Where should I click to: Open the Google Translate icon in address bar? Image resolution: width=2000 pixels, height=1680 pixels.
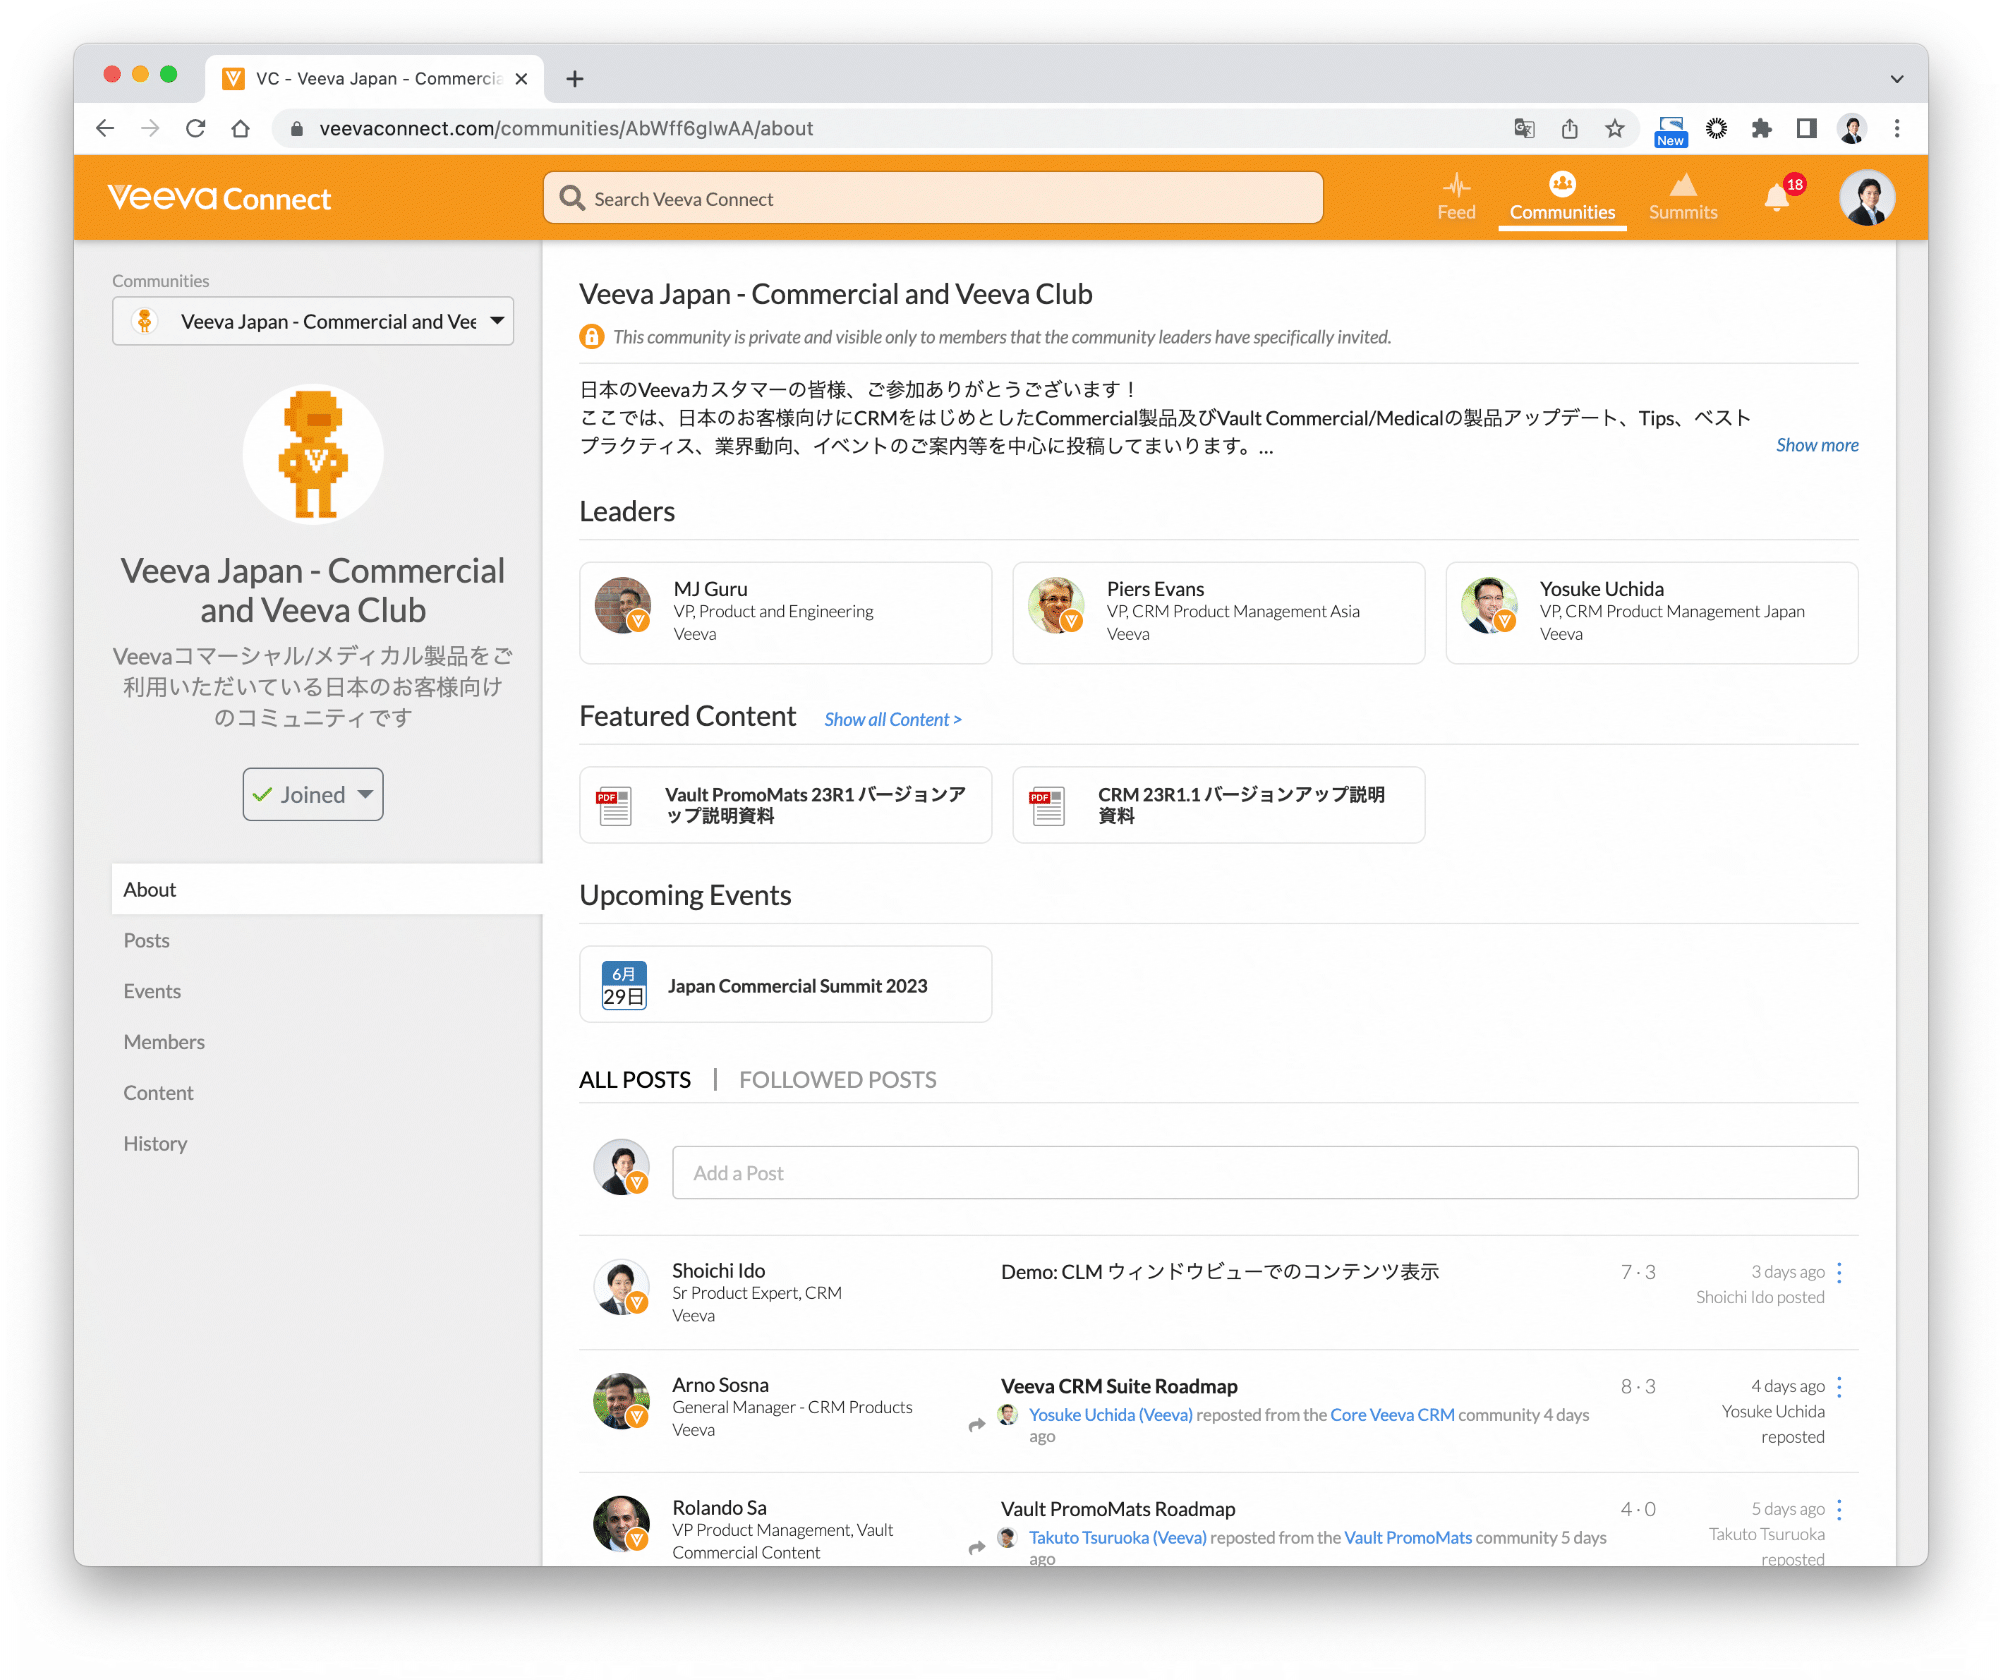click(x=1524, y=128)
